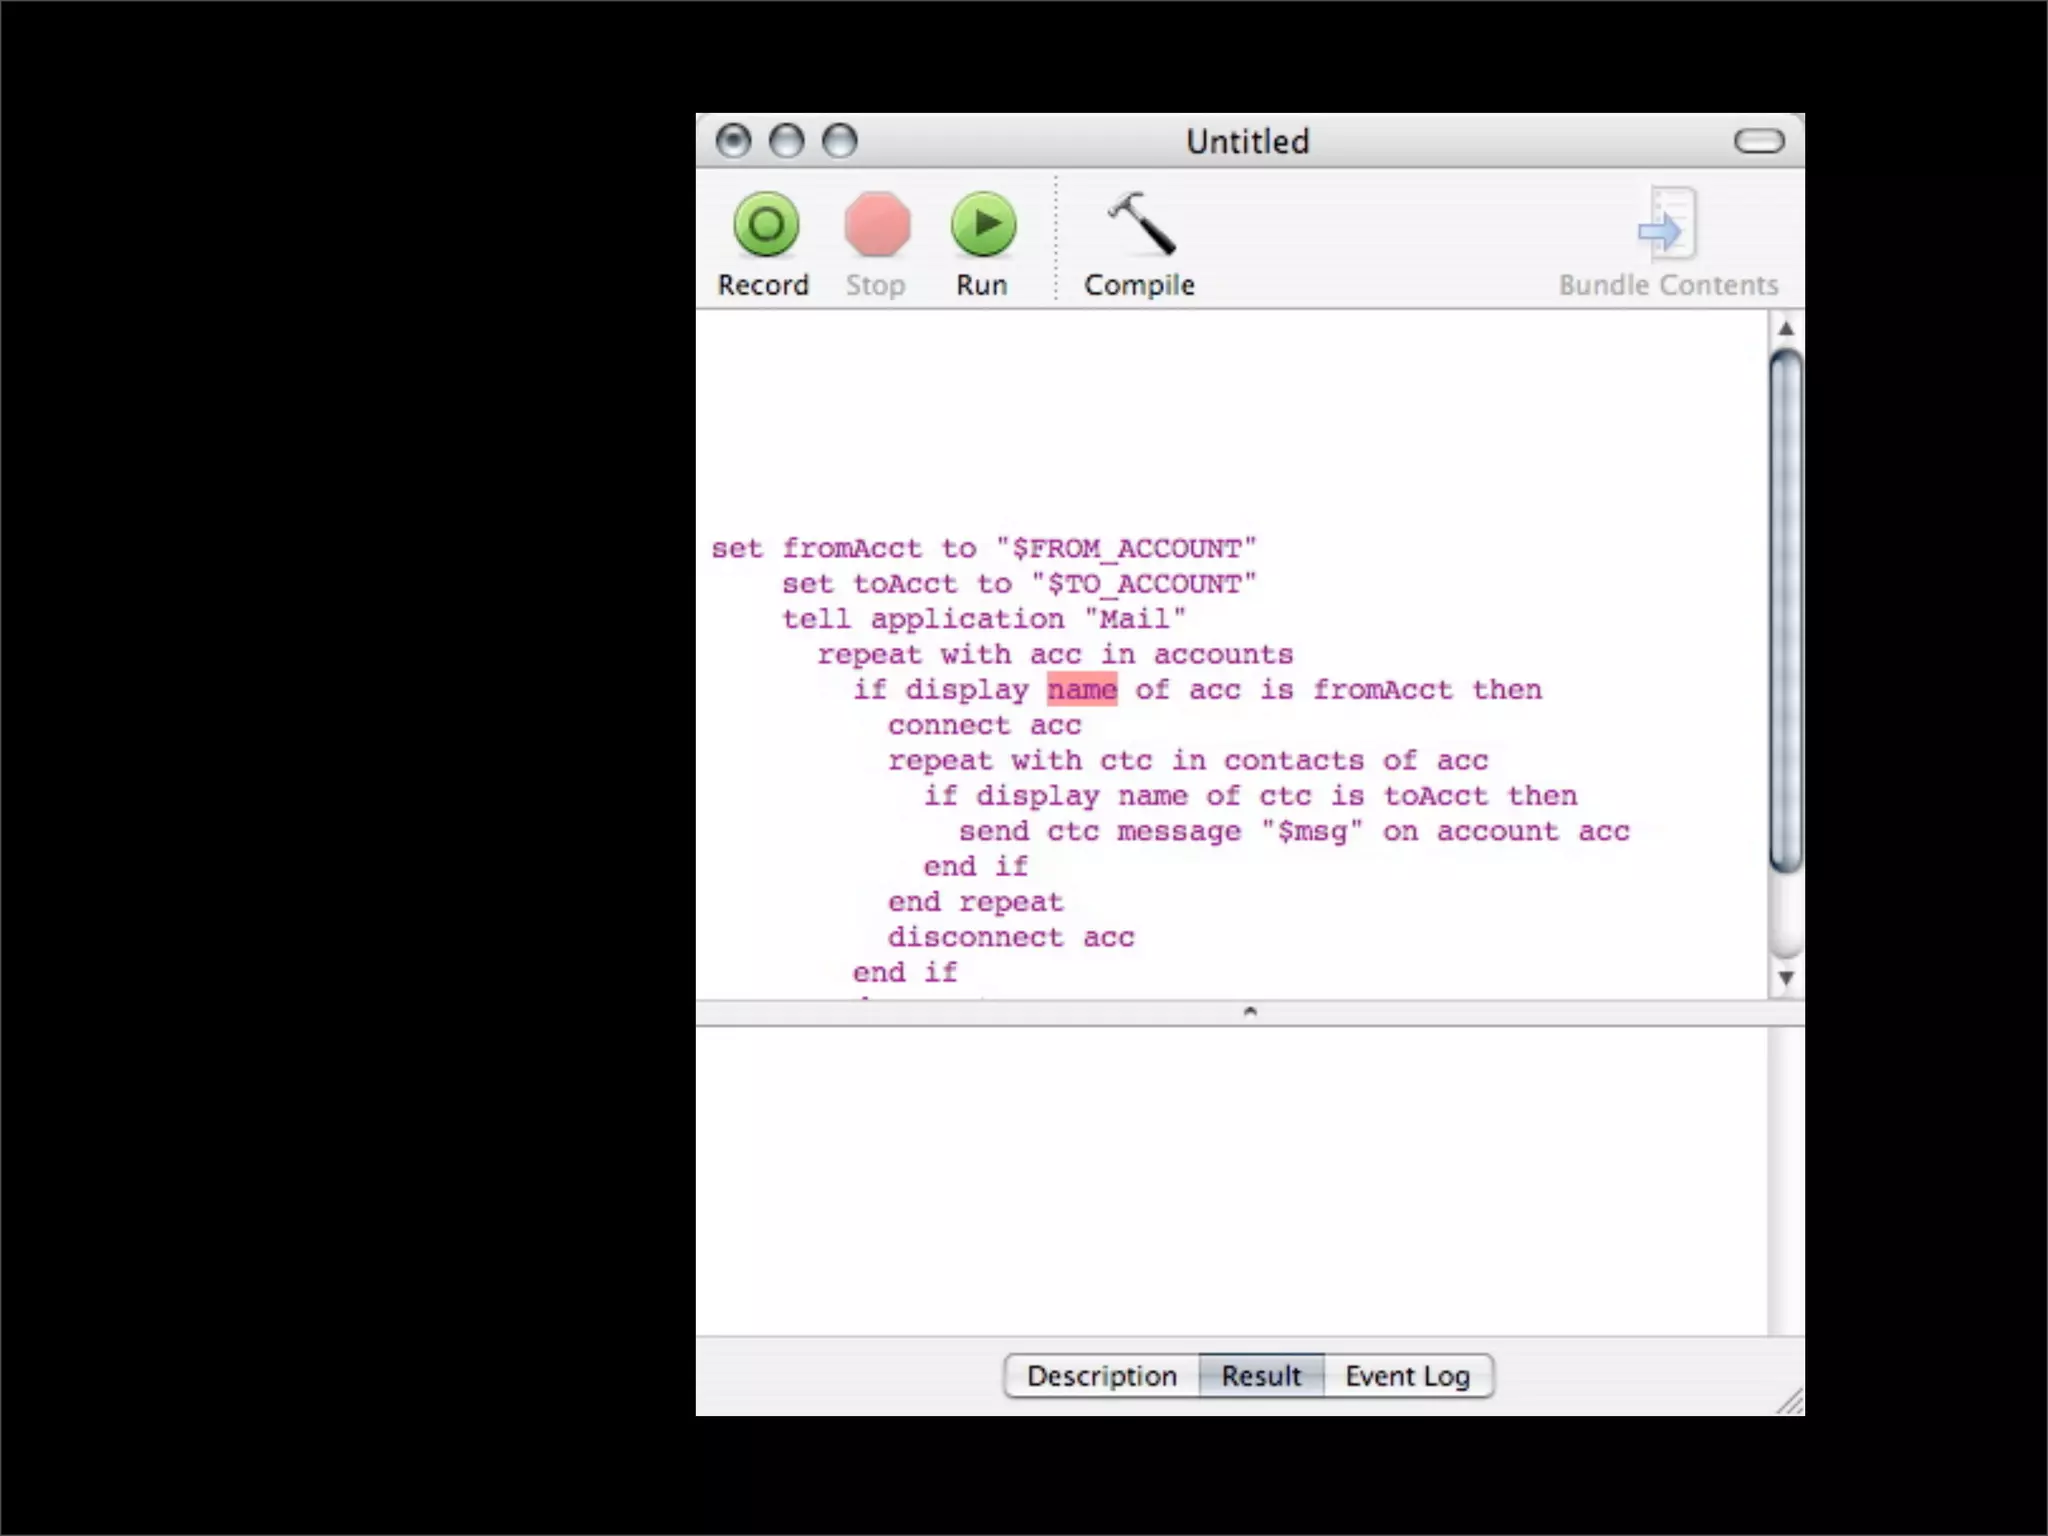2048x1536 pixels.
Task: Click the vertical scrollbar thumb in script pane
Action: pos(1786,611)
